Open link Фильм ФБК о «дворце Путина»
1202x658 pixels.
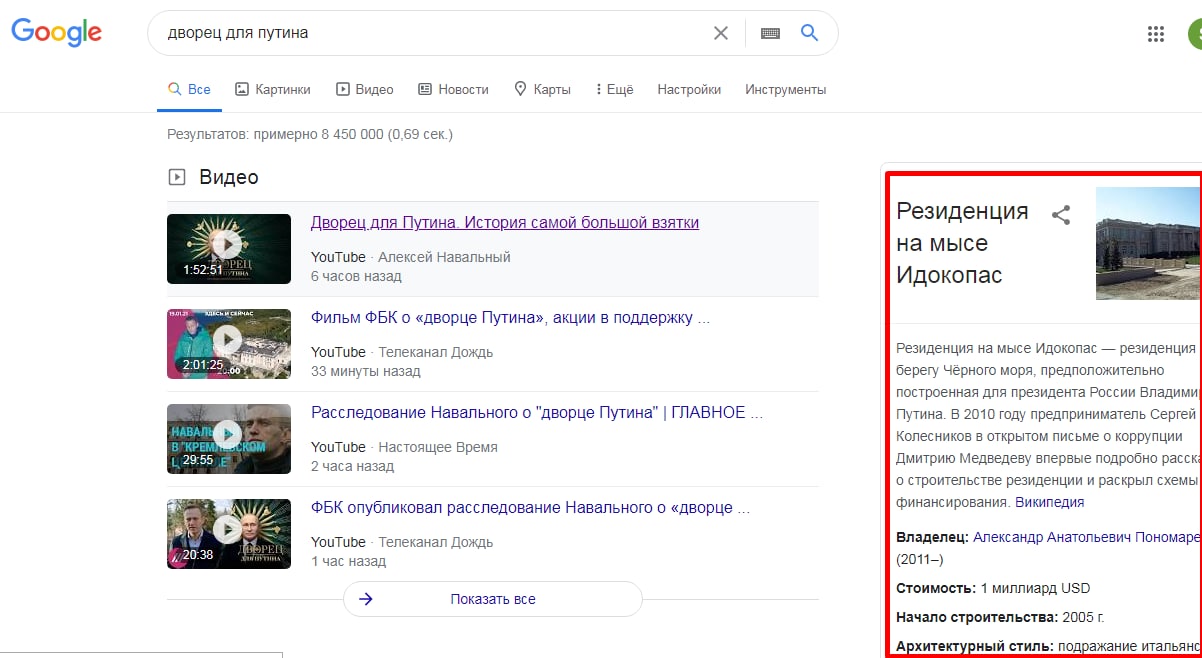click(511, 318)
